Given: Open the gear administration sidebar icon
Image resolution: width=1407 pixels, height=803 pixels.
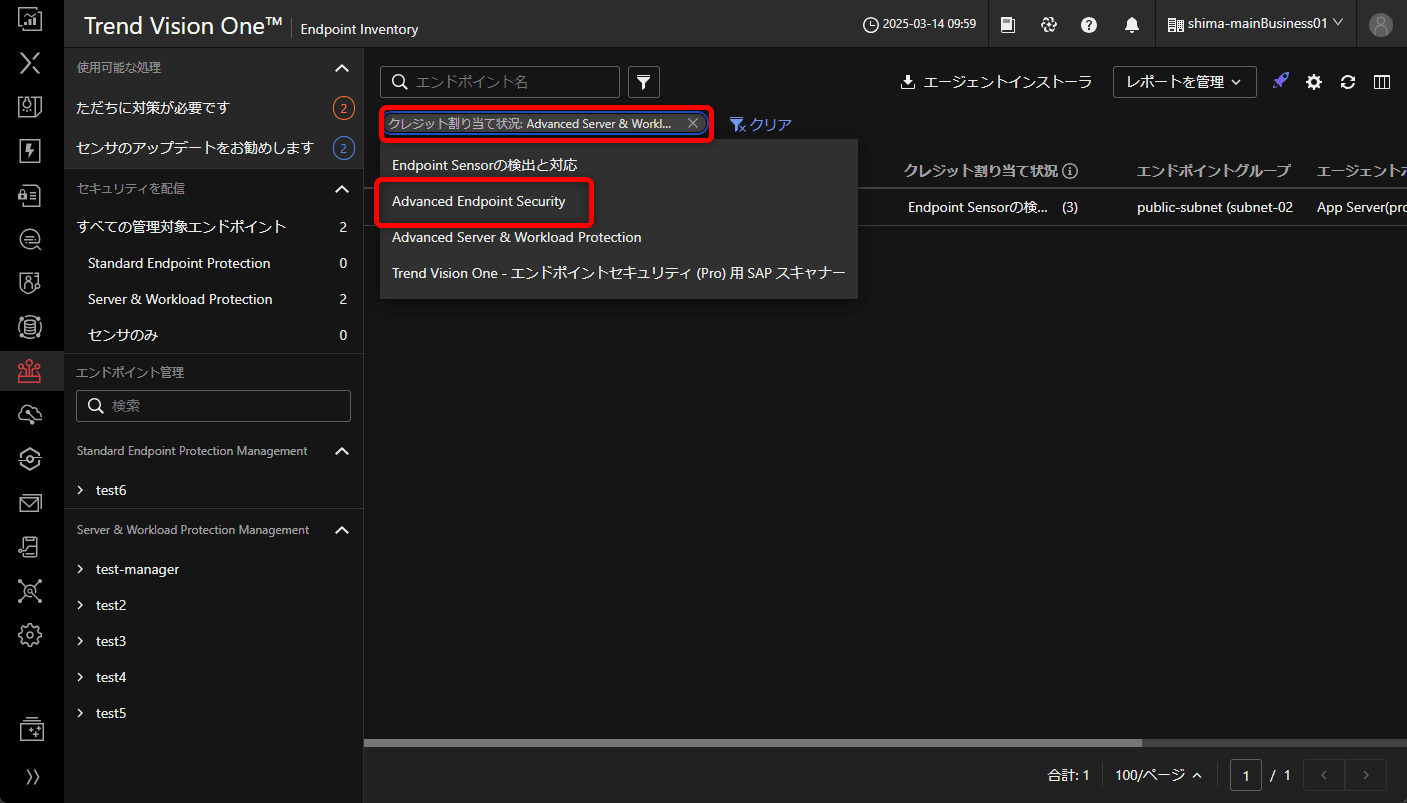Looking at the screenshot, I should (31, 635).
